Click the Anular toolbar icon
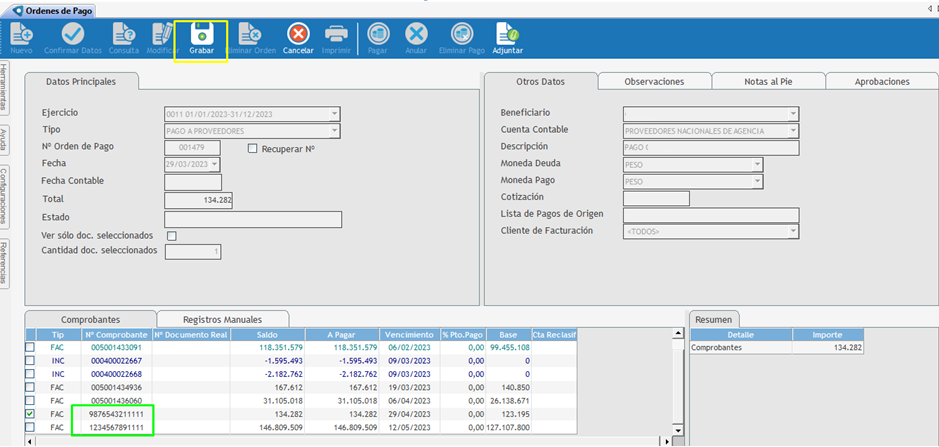939x447 pixels. tap(416, 33)
